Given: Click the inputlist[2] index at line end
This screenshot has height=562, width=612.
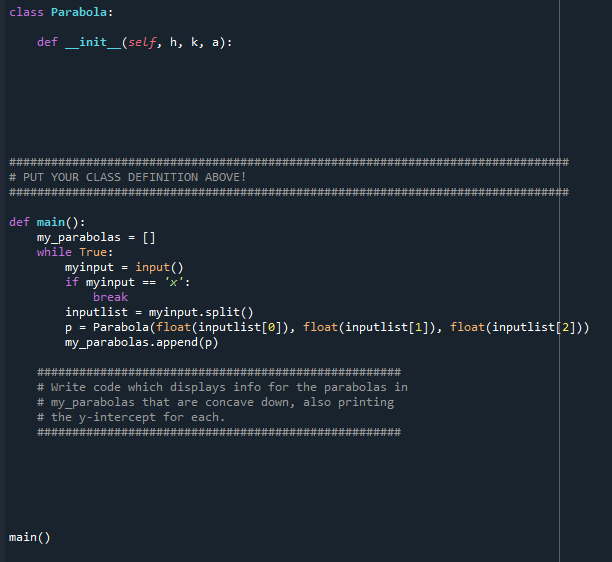Looking at the screenshot, I should 534,327.
